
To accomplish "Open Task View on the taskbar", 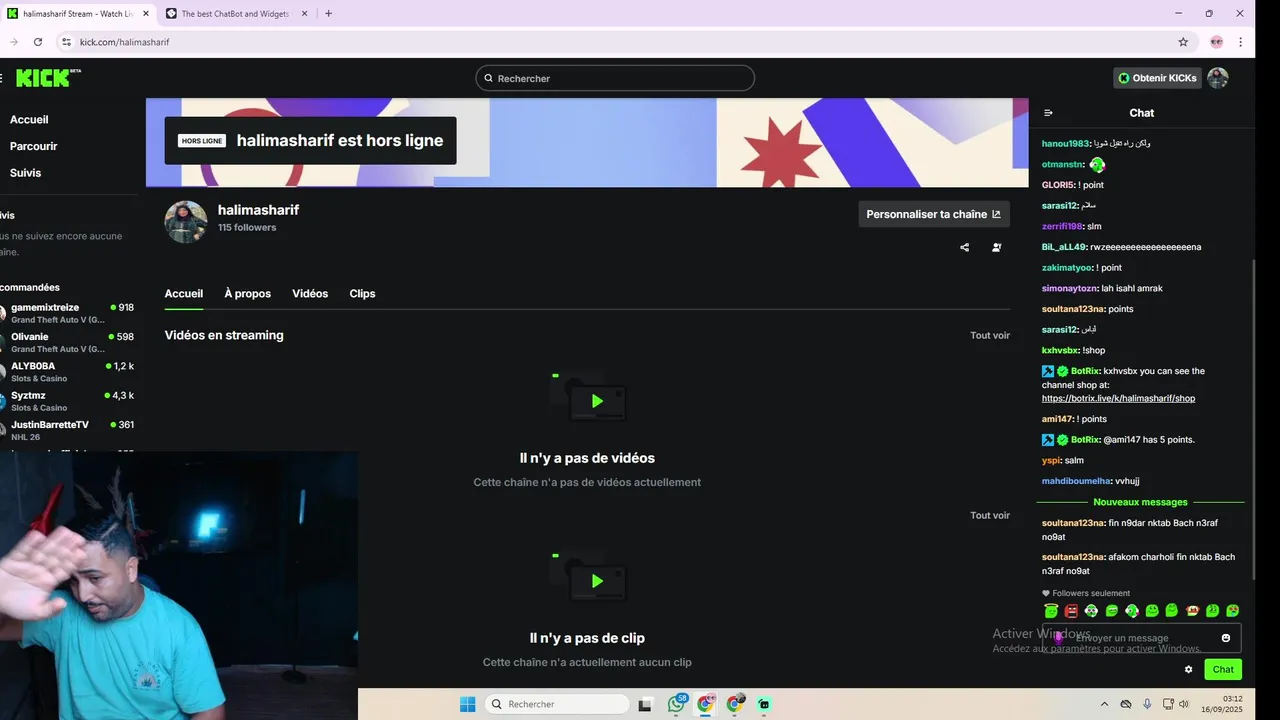I will pyautogui.click(x=645, y=704).
